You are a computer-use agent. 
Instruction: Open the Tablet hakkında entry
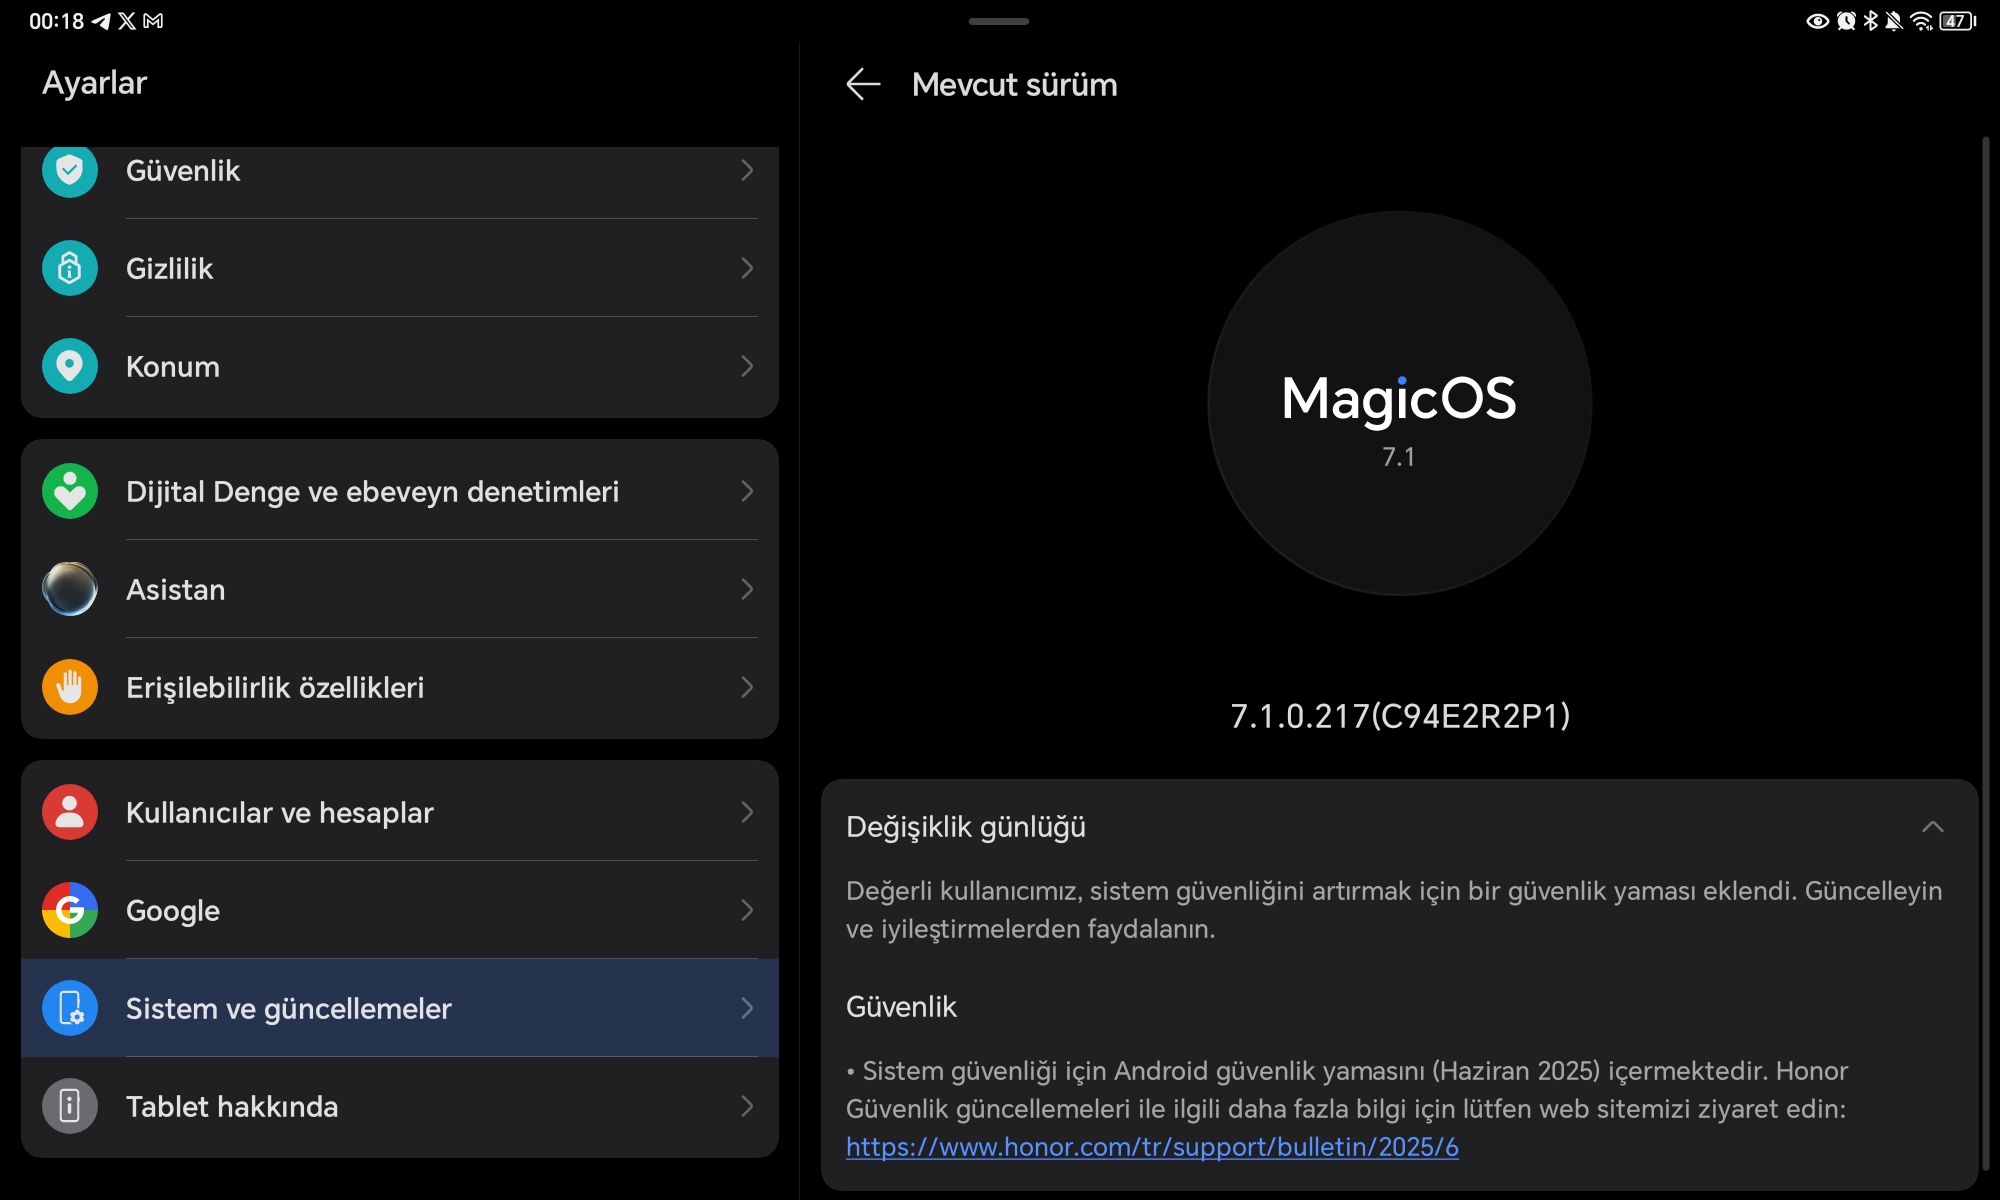click(400, 1106)
